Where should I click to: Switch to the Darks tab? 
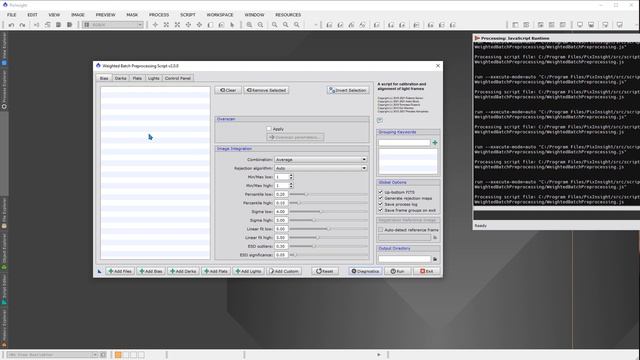pyautogui.click(x=120, y=78)
